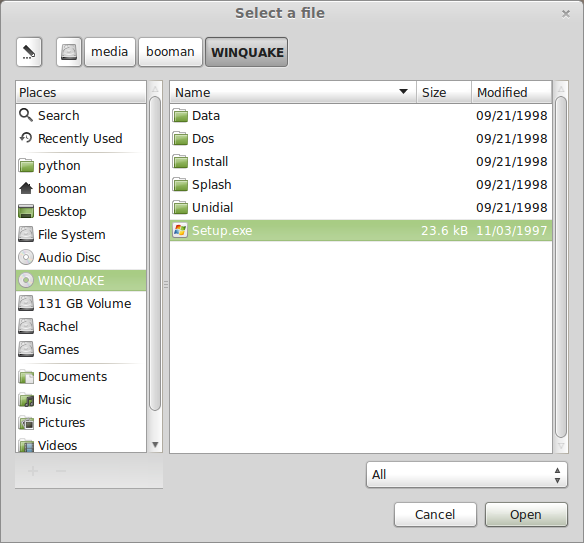Click the Unidial folder name
This screenshot has height=543, width=584.
tap(212, 207)
